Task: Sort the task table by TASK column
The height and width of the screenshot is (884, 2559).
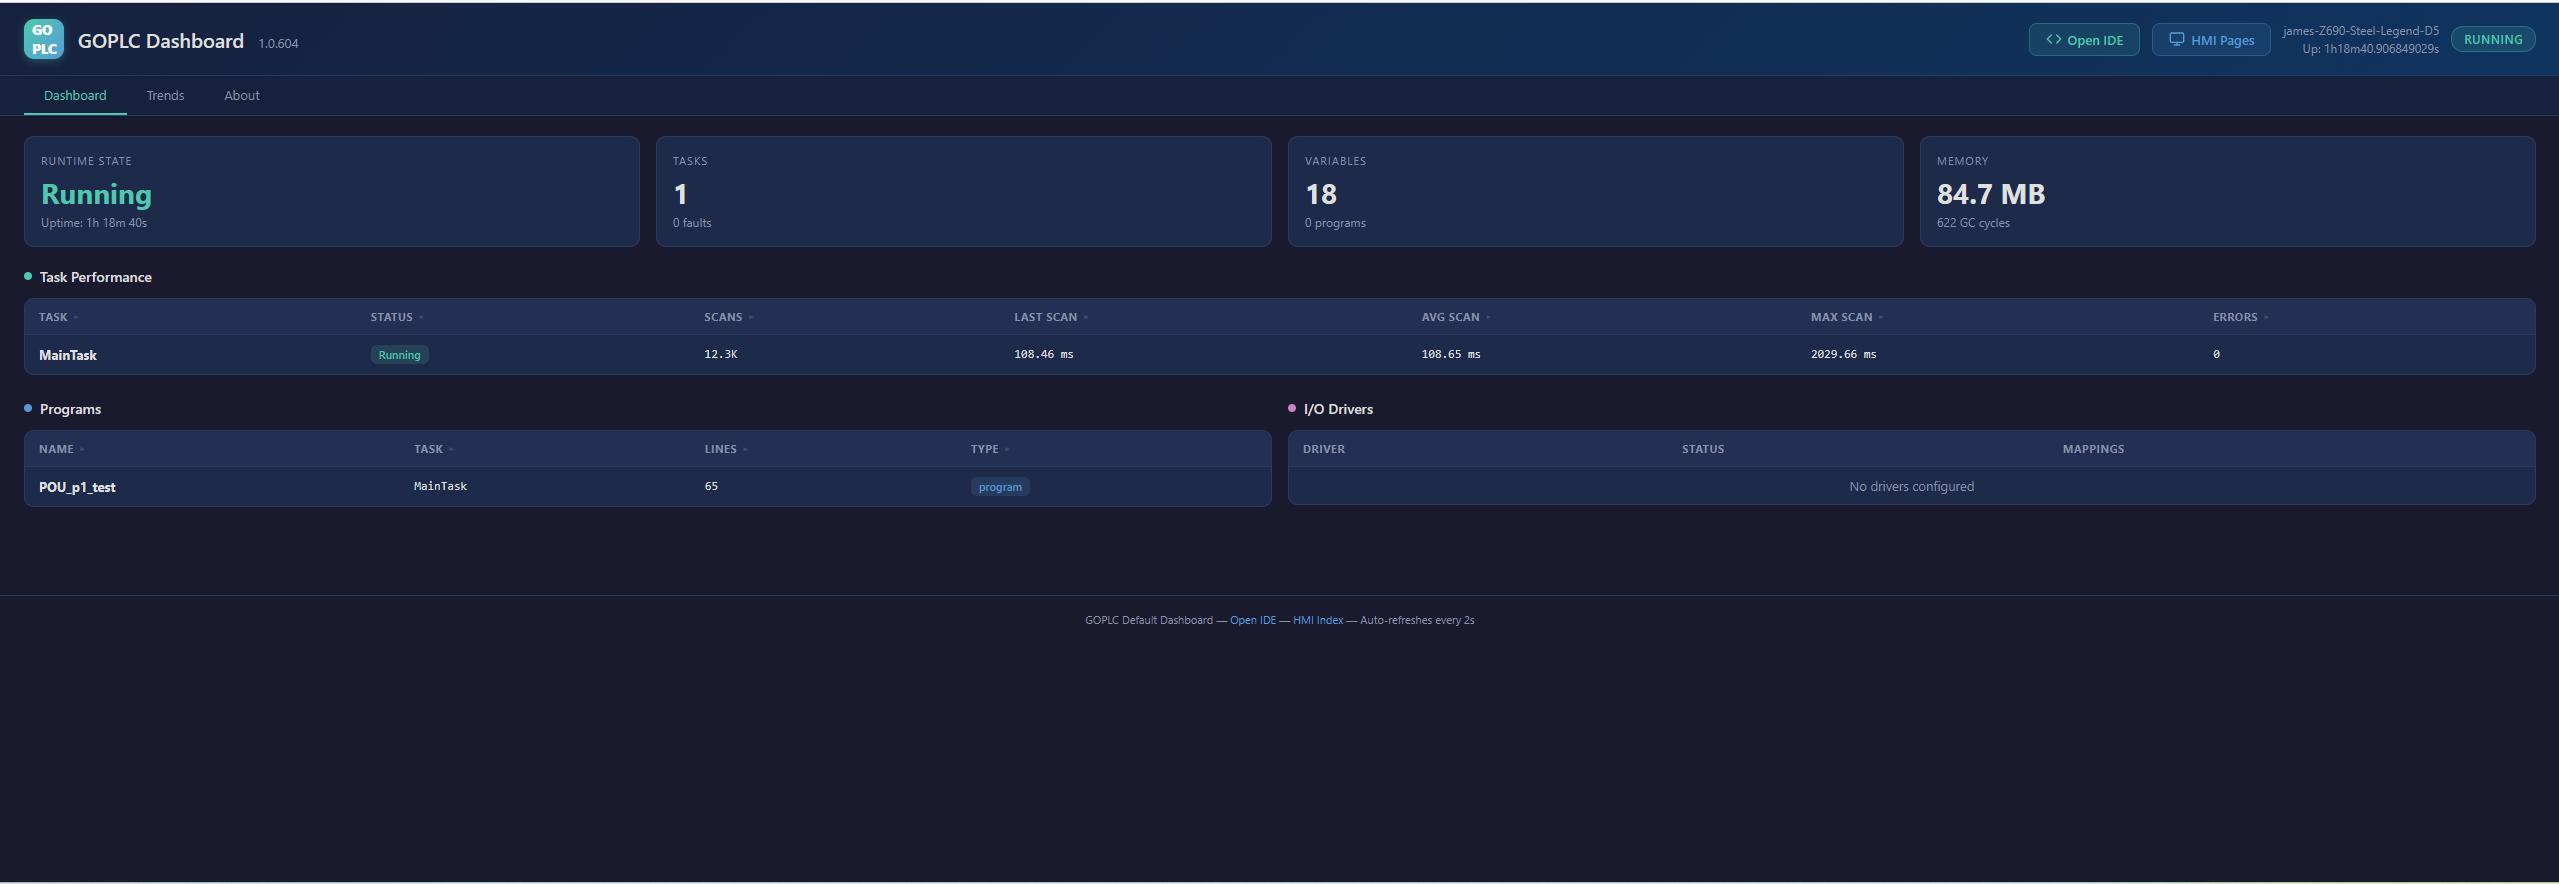Action: tap(54, 317)
